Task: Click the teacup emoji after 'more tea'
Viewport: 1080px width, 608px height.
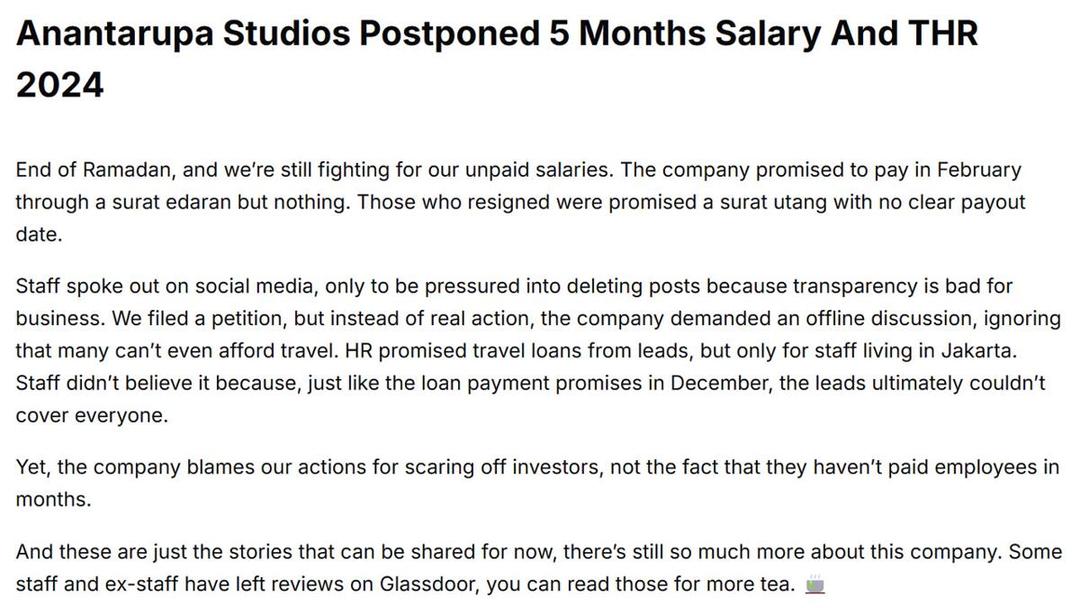Action: (x=815, y=585)
